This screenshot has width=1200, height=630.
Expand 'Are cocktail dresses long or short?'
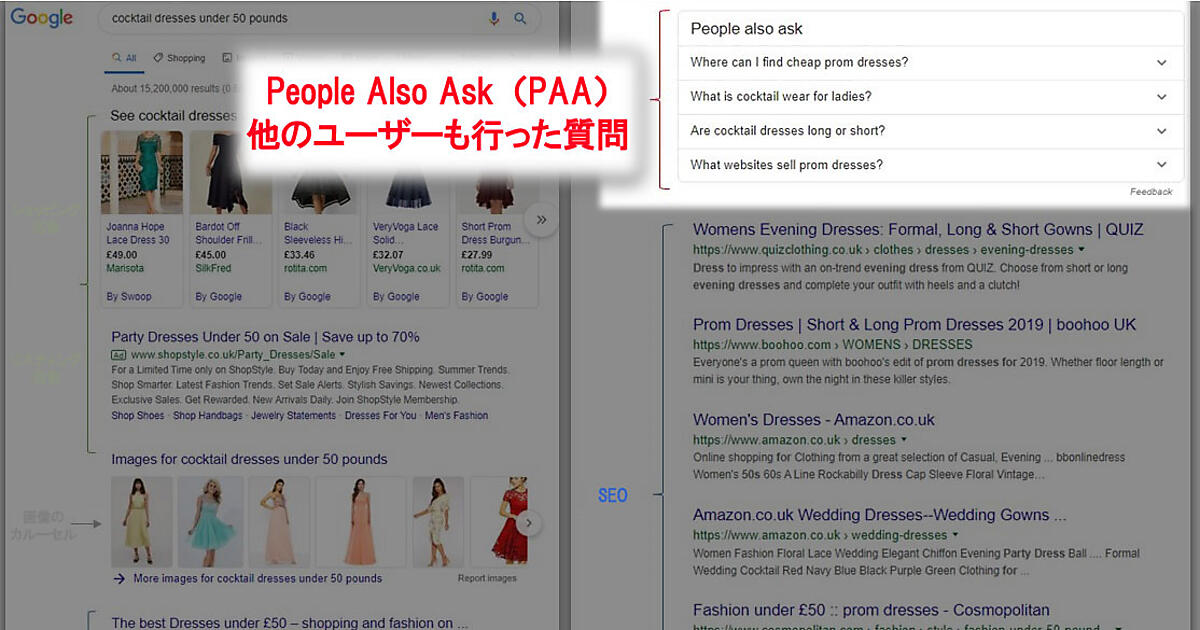930,130
